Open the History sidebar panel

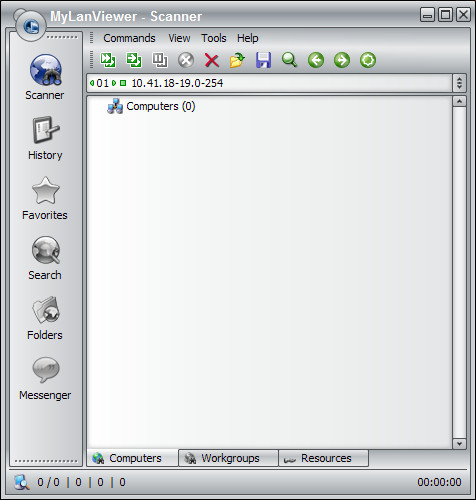click(45, 138)
